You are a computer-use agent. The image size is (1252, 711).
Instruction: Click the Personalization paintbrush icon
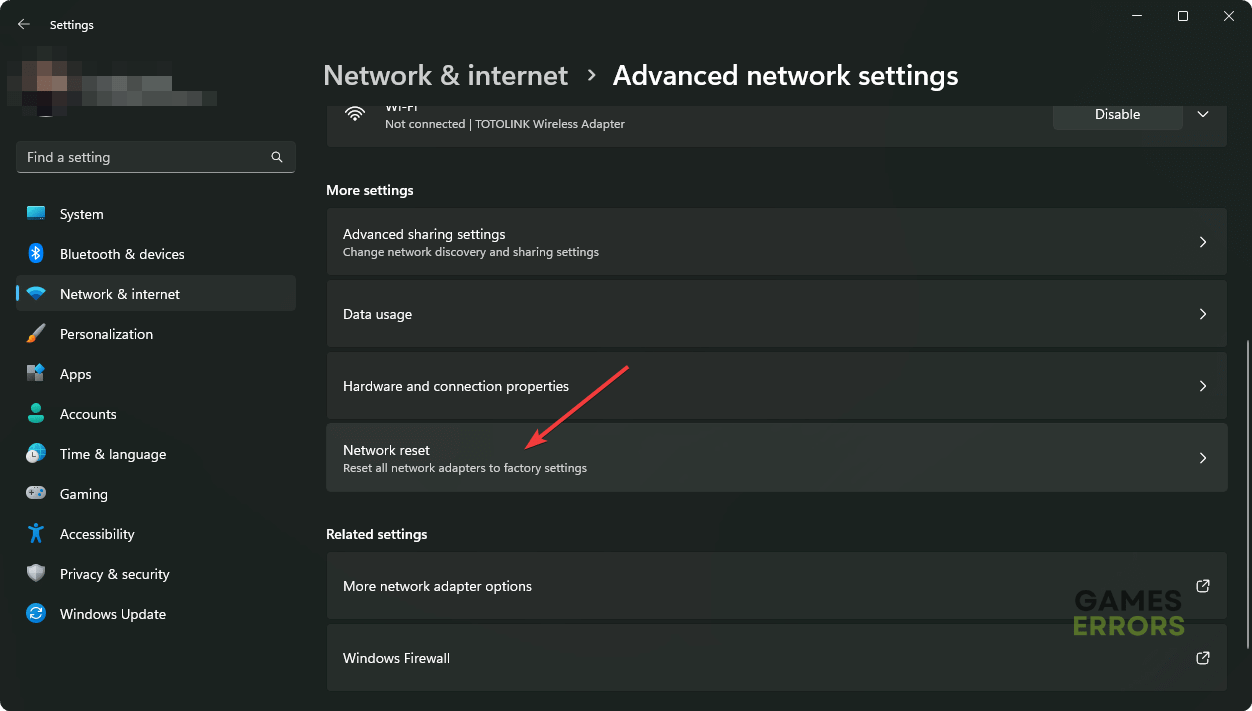pyautogui.click(x=36, y=334)
